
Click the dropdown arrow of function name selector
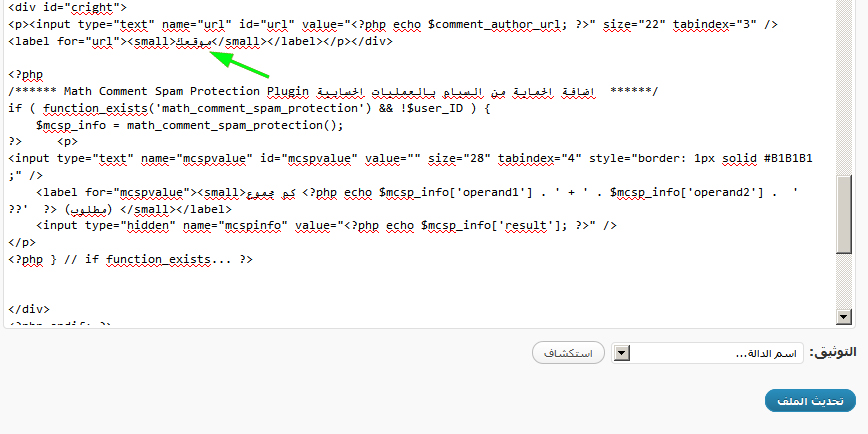622,353
